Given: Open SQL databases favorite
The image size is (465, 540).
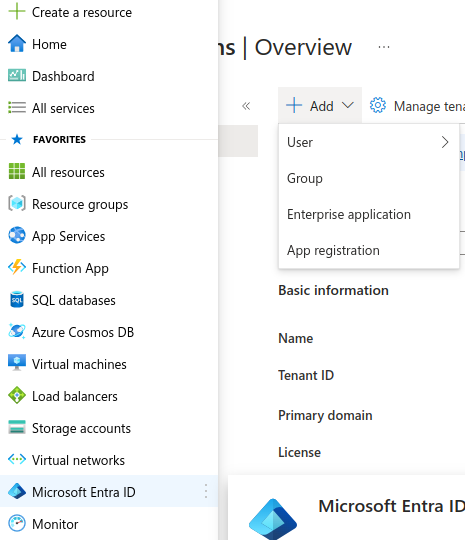Looking at the screenshot, I should [74, 300].
